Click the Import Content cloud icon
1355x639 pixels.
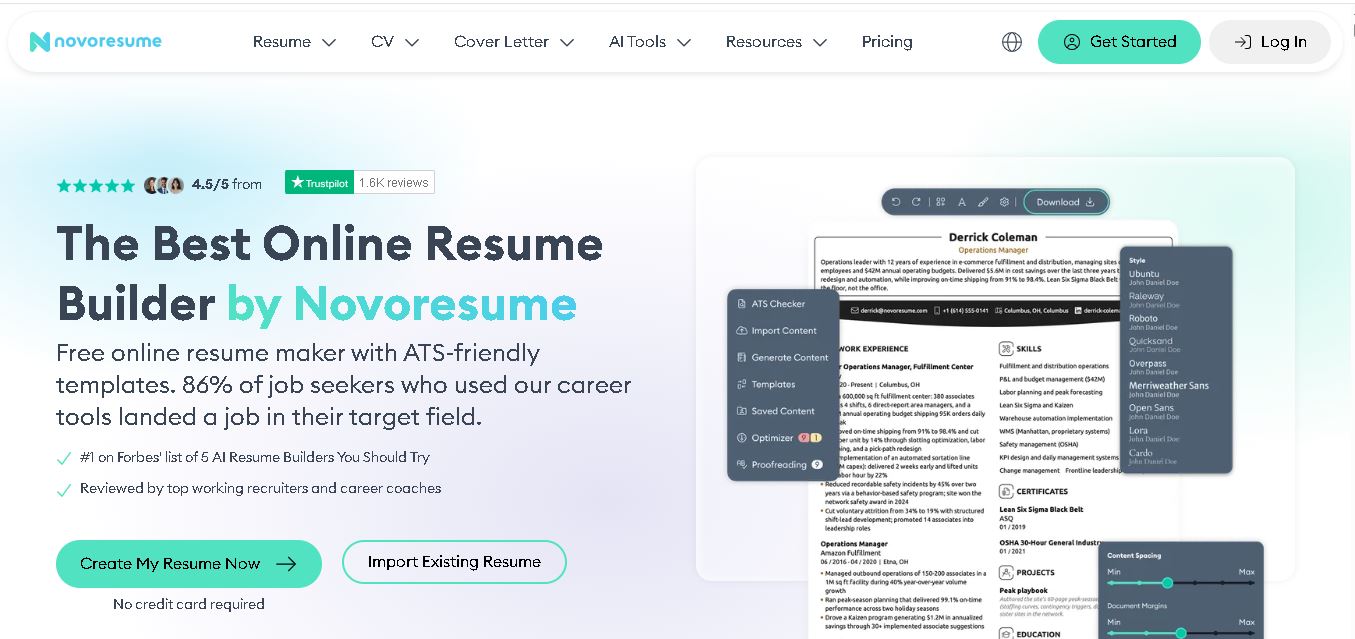[742, 331]
